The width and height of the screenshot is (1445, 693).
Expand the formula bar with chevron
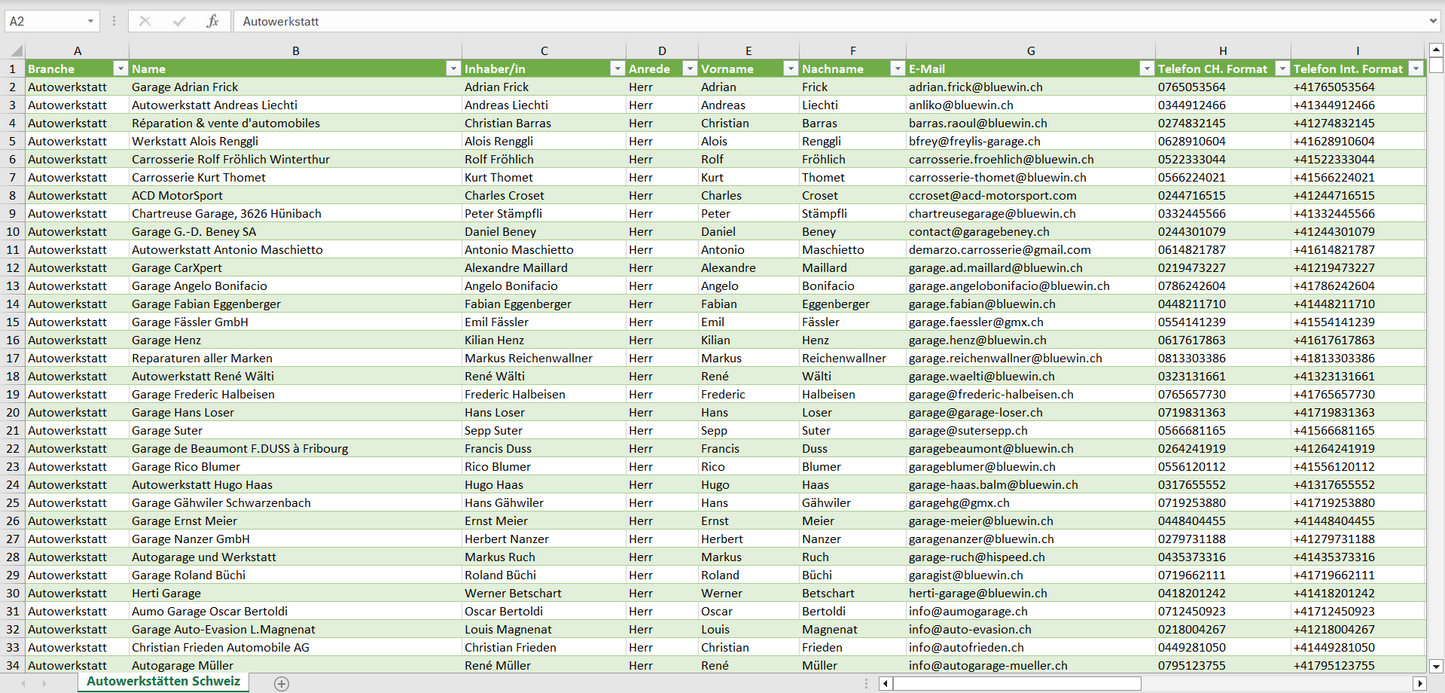pyautogui.click(x=1434, y=21)
